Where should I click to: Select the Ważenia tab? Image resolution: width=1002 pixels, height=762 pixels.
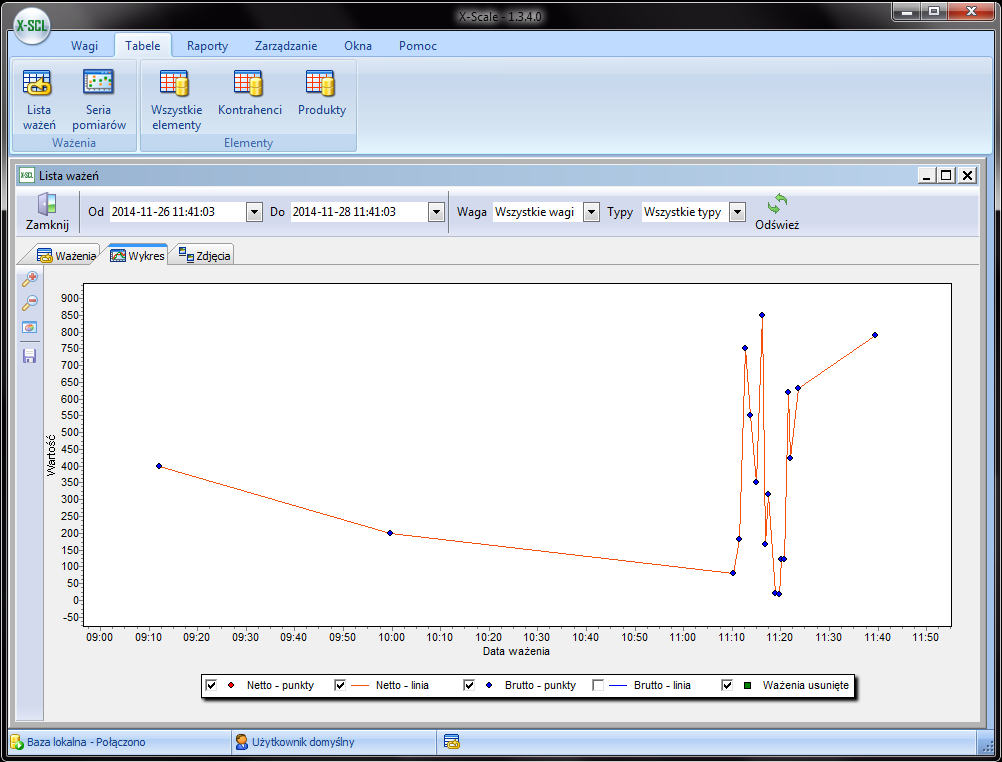(67, 256)
